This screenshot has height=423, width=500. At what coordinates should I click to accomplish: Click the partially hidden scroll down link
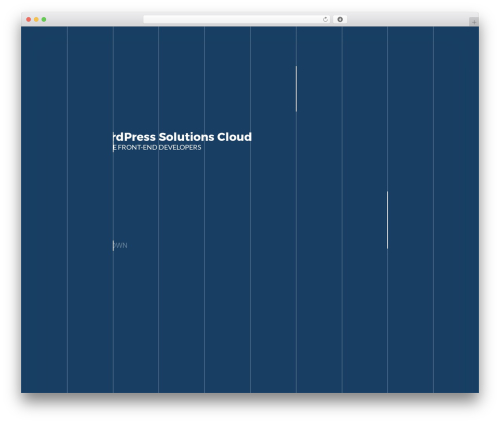(x=120, y=245)
